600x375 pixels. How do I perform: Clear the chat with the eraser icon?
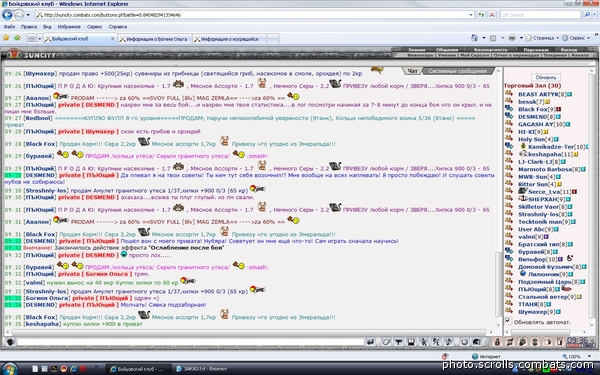386,342
